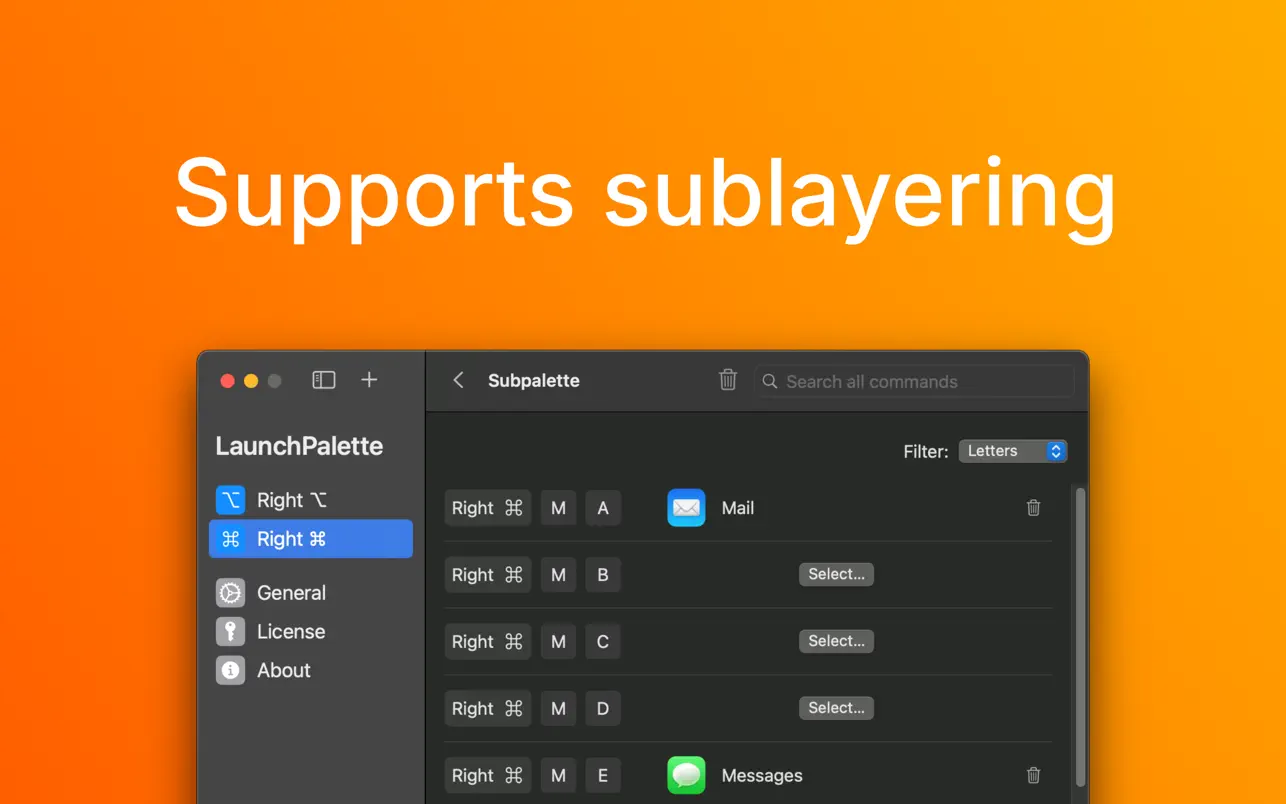This screenshot has height=804, width=1286.
Task: Choose an app with Select for key B
Action: point(836,574)
